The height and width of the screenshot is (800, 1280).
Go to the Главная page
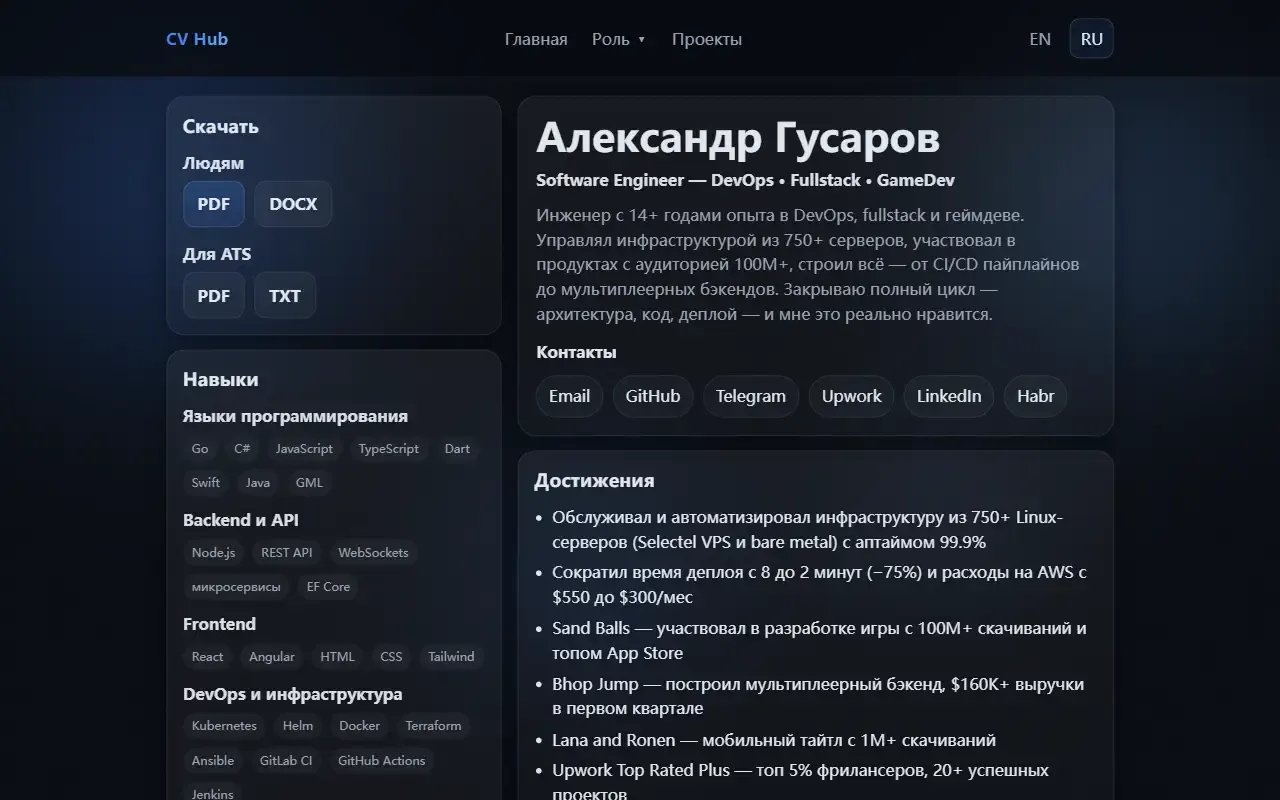pyautogui.click(x=536, y=39)
